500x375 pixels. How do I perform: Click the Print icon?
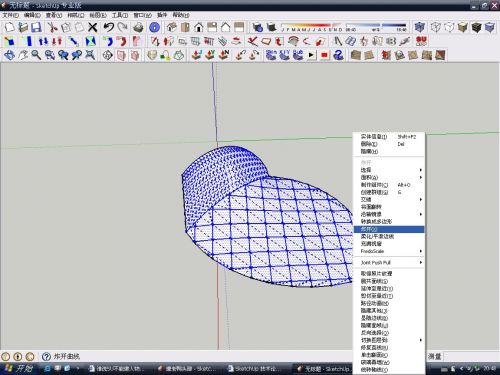coord(138,27)
